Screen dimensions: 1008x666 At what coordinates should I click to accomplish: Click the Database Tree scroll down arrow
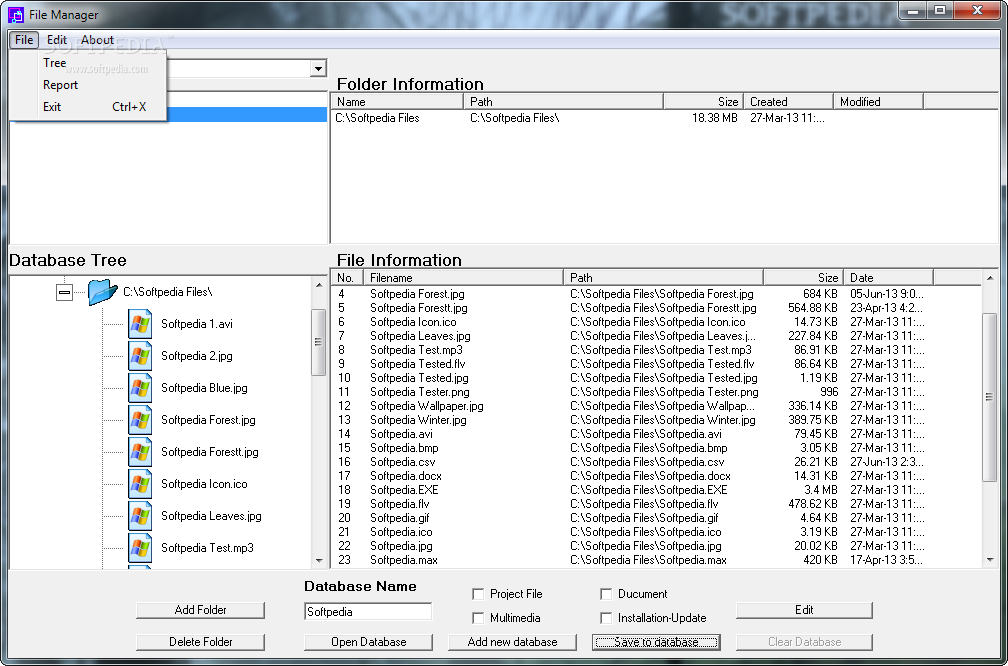tap(319, 561)
